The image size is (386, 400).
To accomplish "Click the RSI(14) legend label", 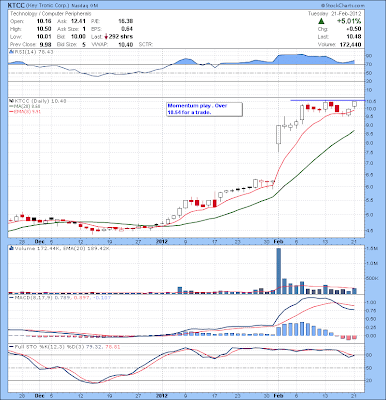I will pyautogui.click(x=33, y=52).
